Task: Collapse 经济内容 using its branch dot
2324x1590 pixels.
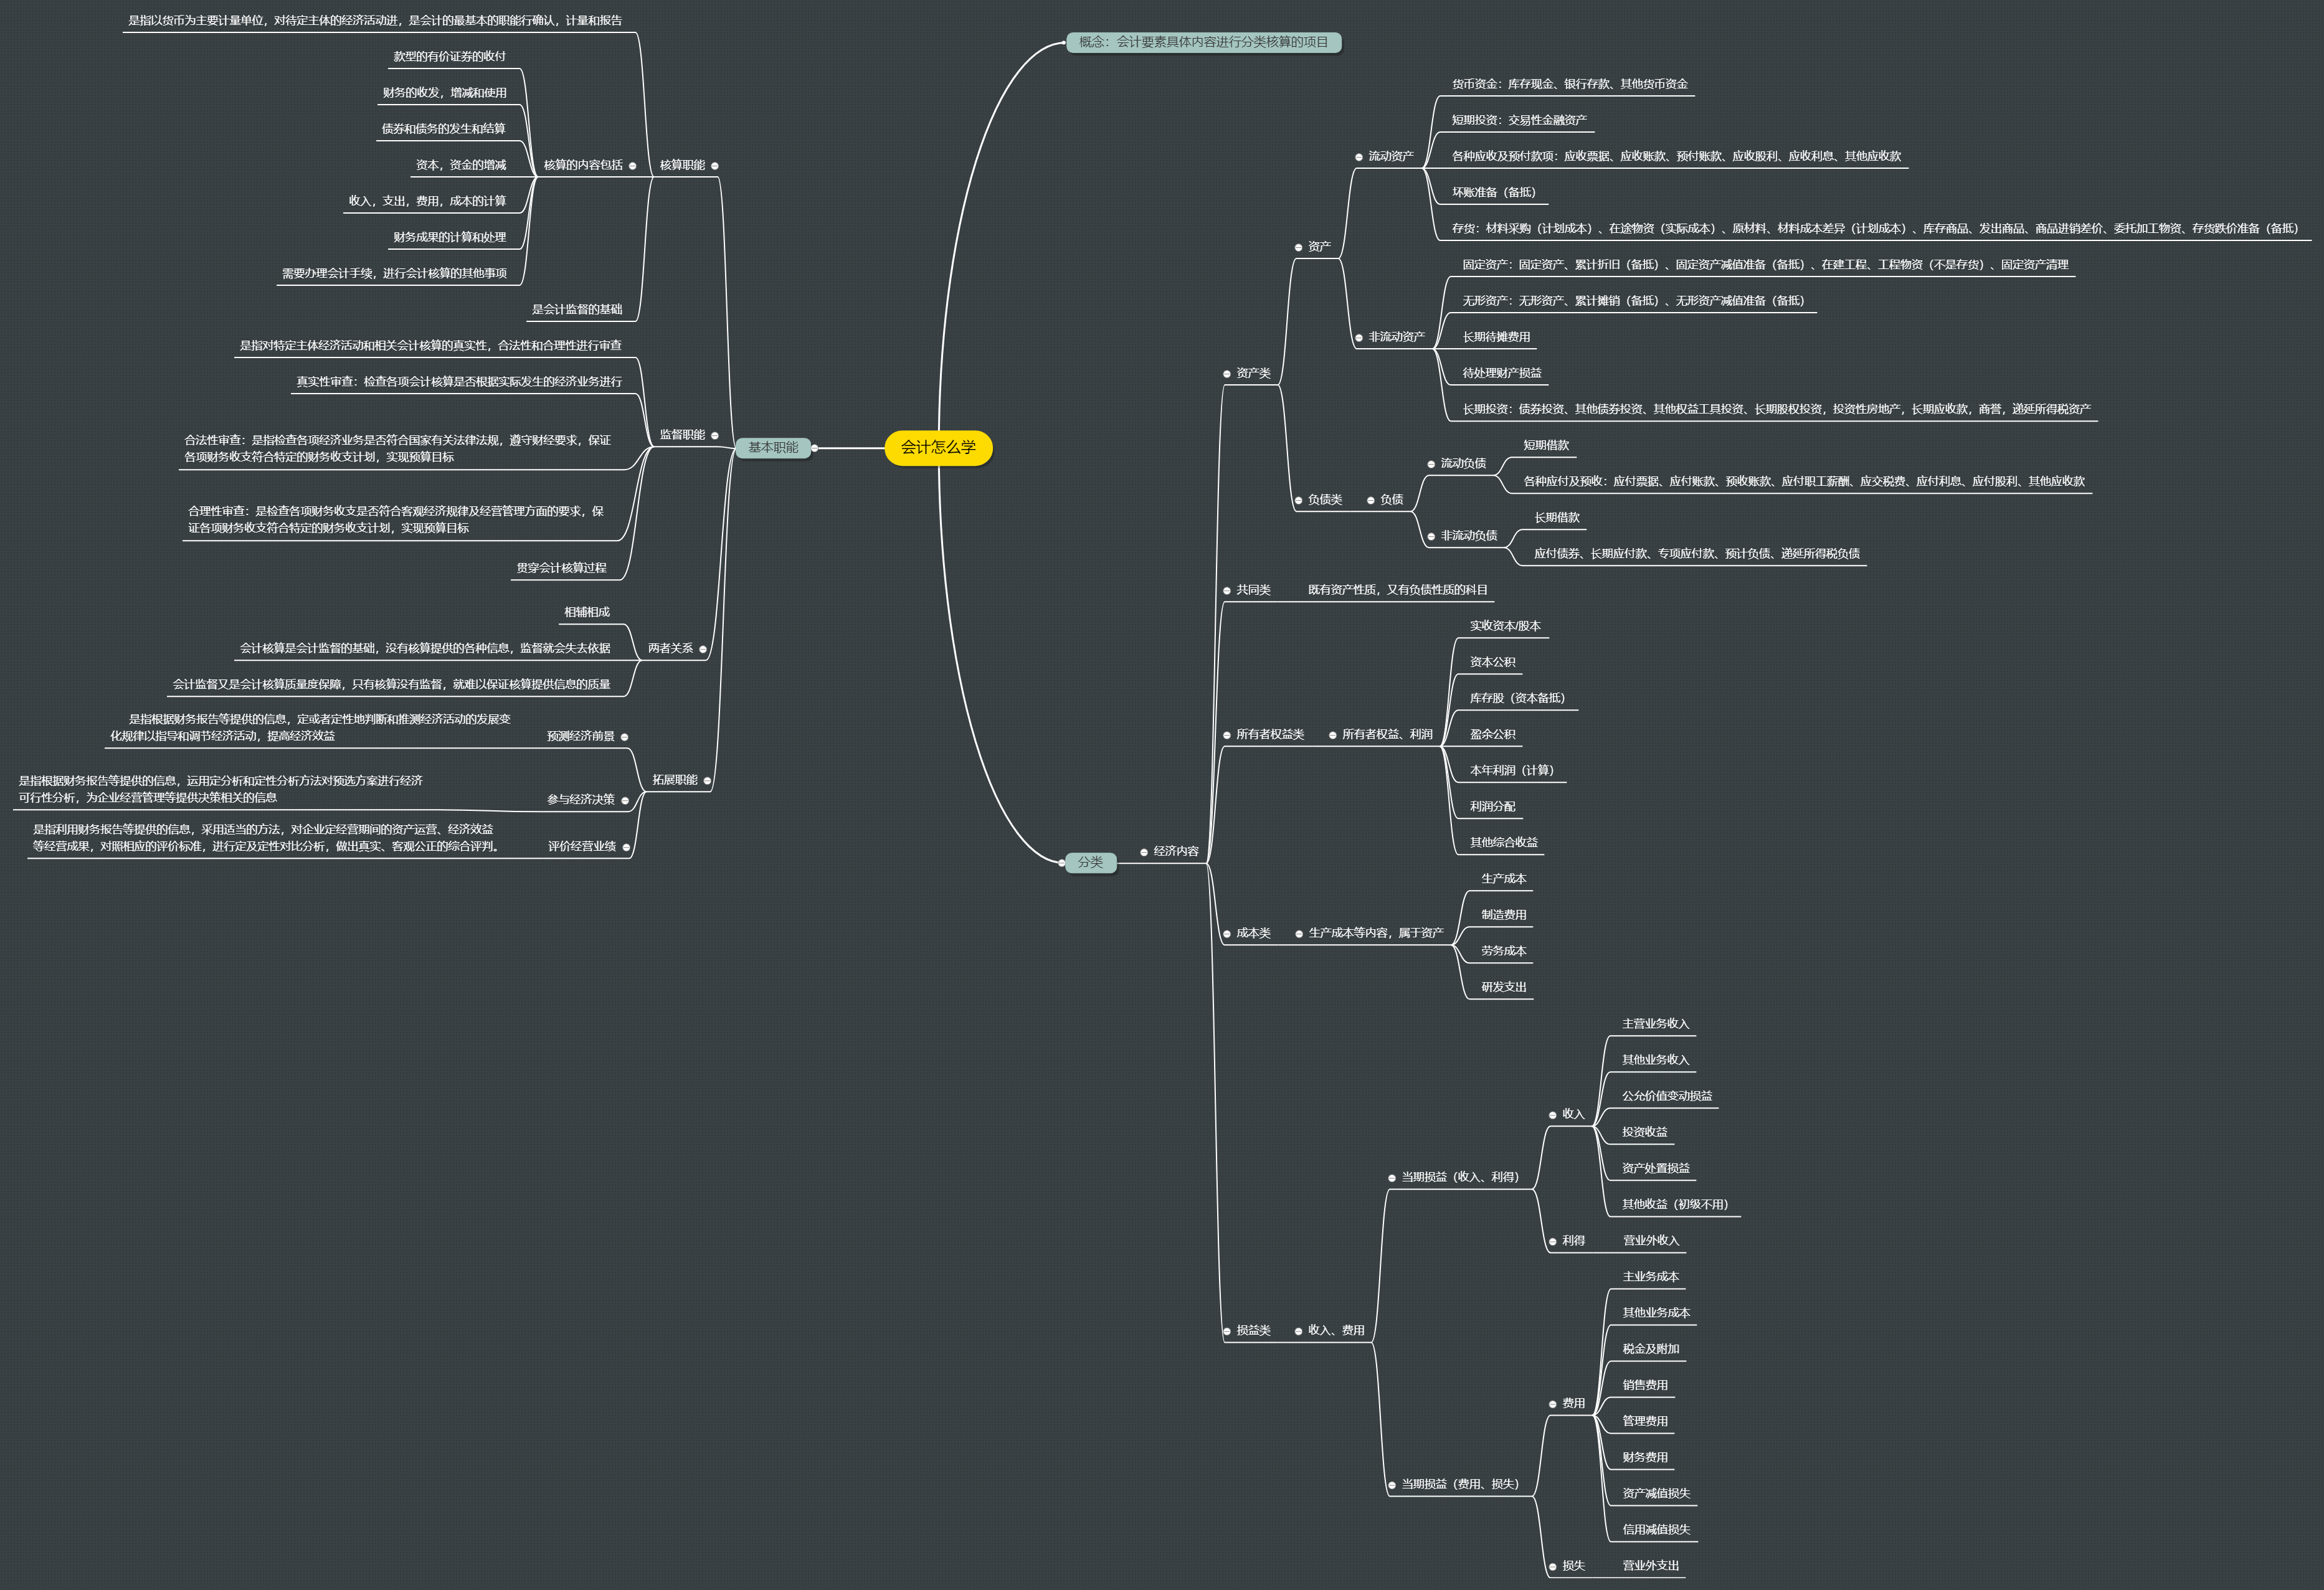Action: tap(1144, 852)
